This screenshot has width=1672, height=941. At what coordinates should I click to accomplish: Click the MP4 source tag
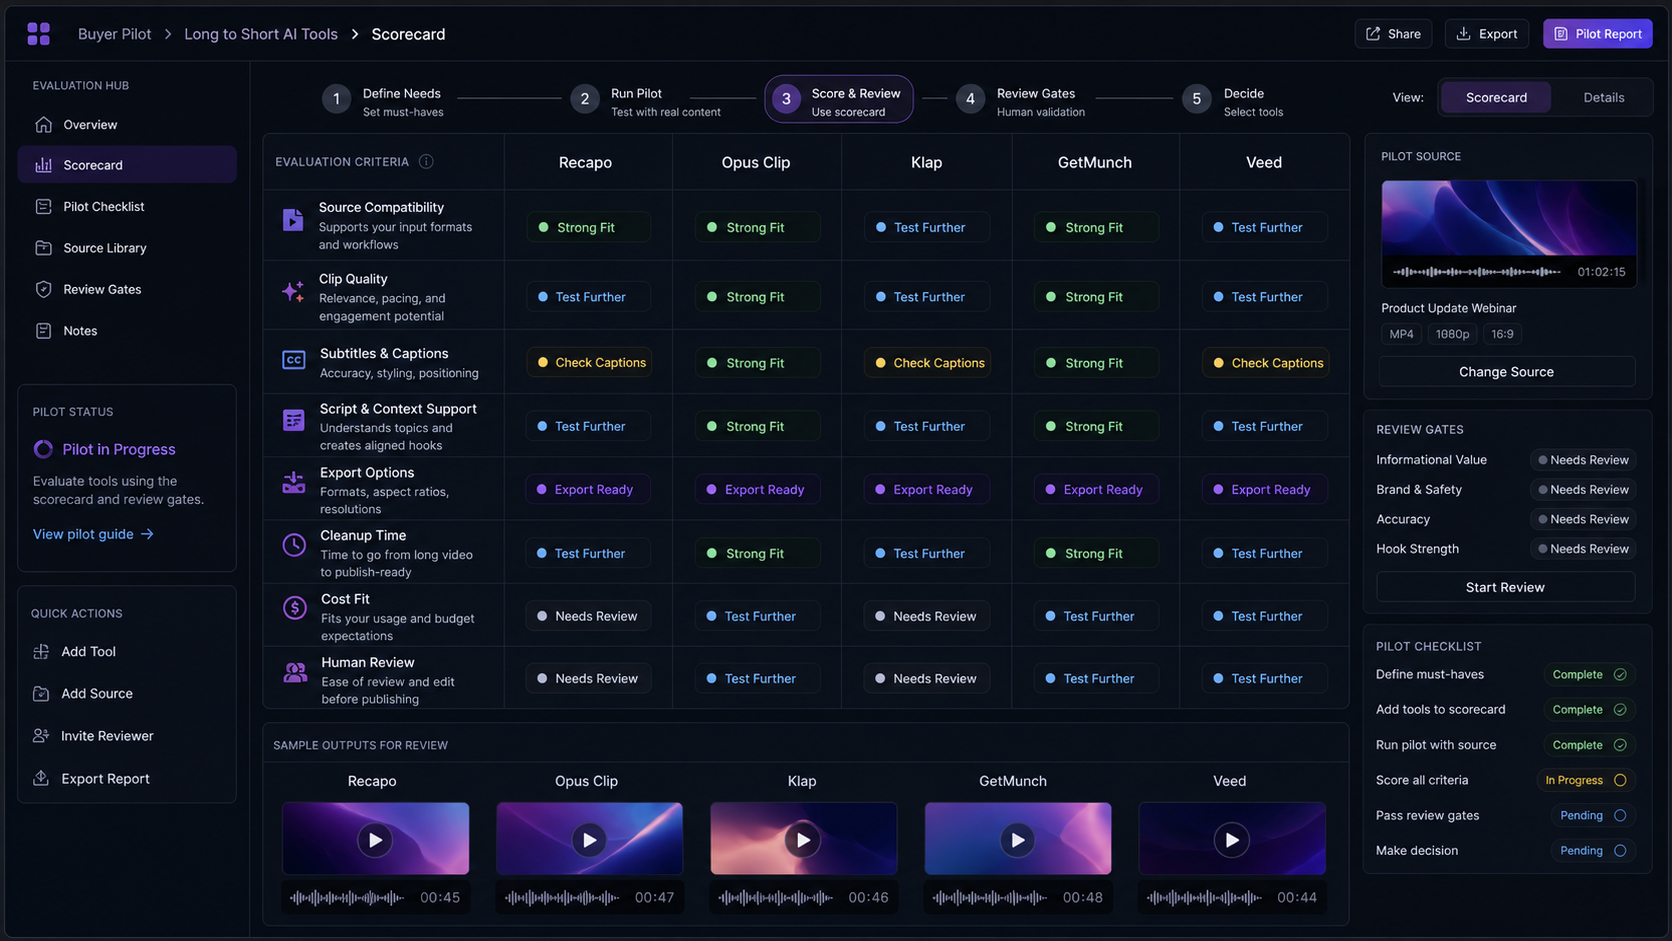pyautogui.click(x=1401, y=335)
